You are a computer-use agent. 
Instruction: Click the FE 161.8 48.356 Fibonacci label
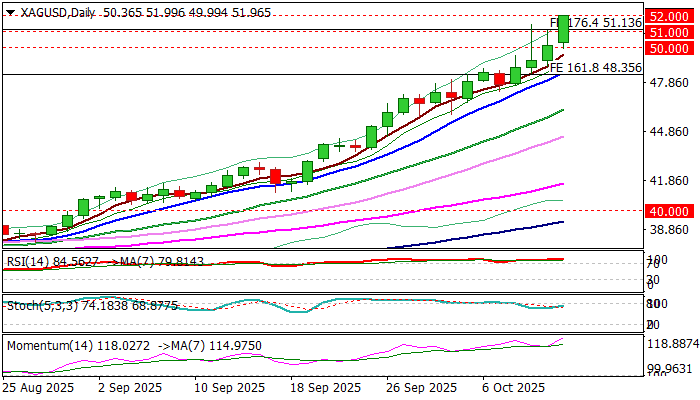[595, 67]
